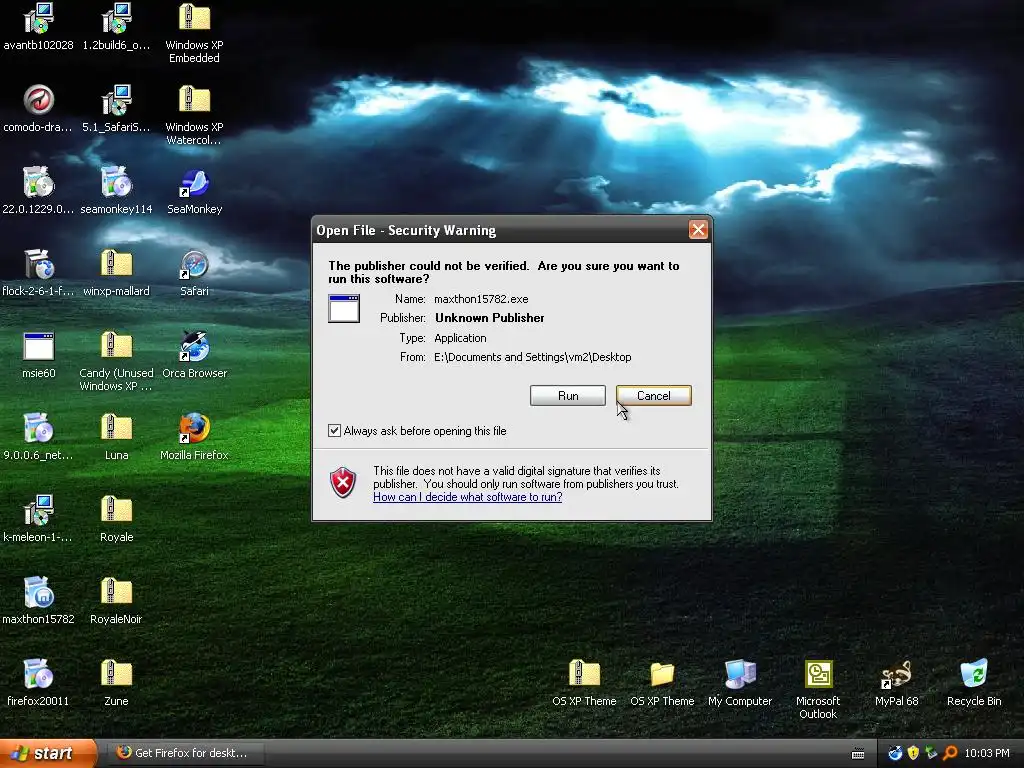Click the orange magnifier tray icon
1024x768 pixels.
[x=950, y=753]
